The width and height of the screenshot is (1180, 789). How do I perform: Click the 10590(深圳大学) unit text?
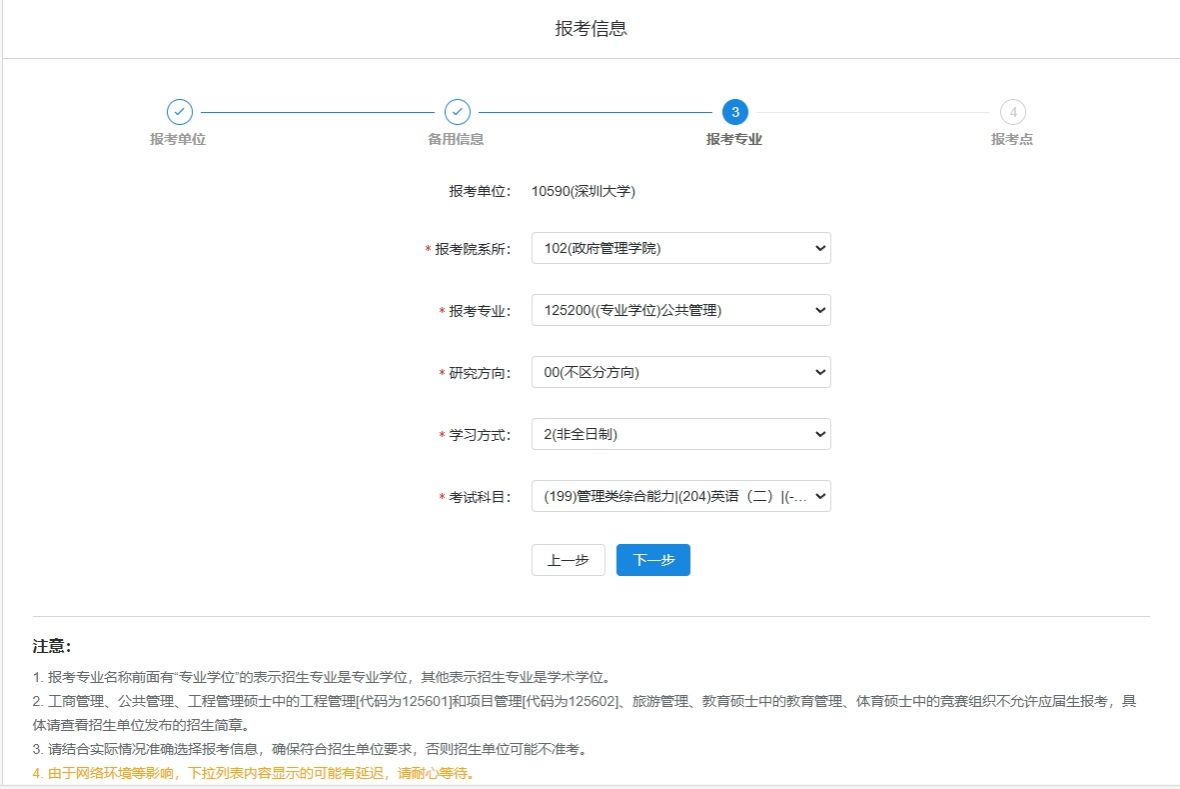pos(583,192)
